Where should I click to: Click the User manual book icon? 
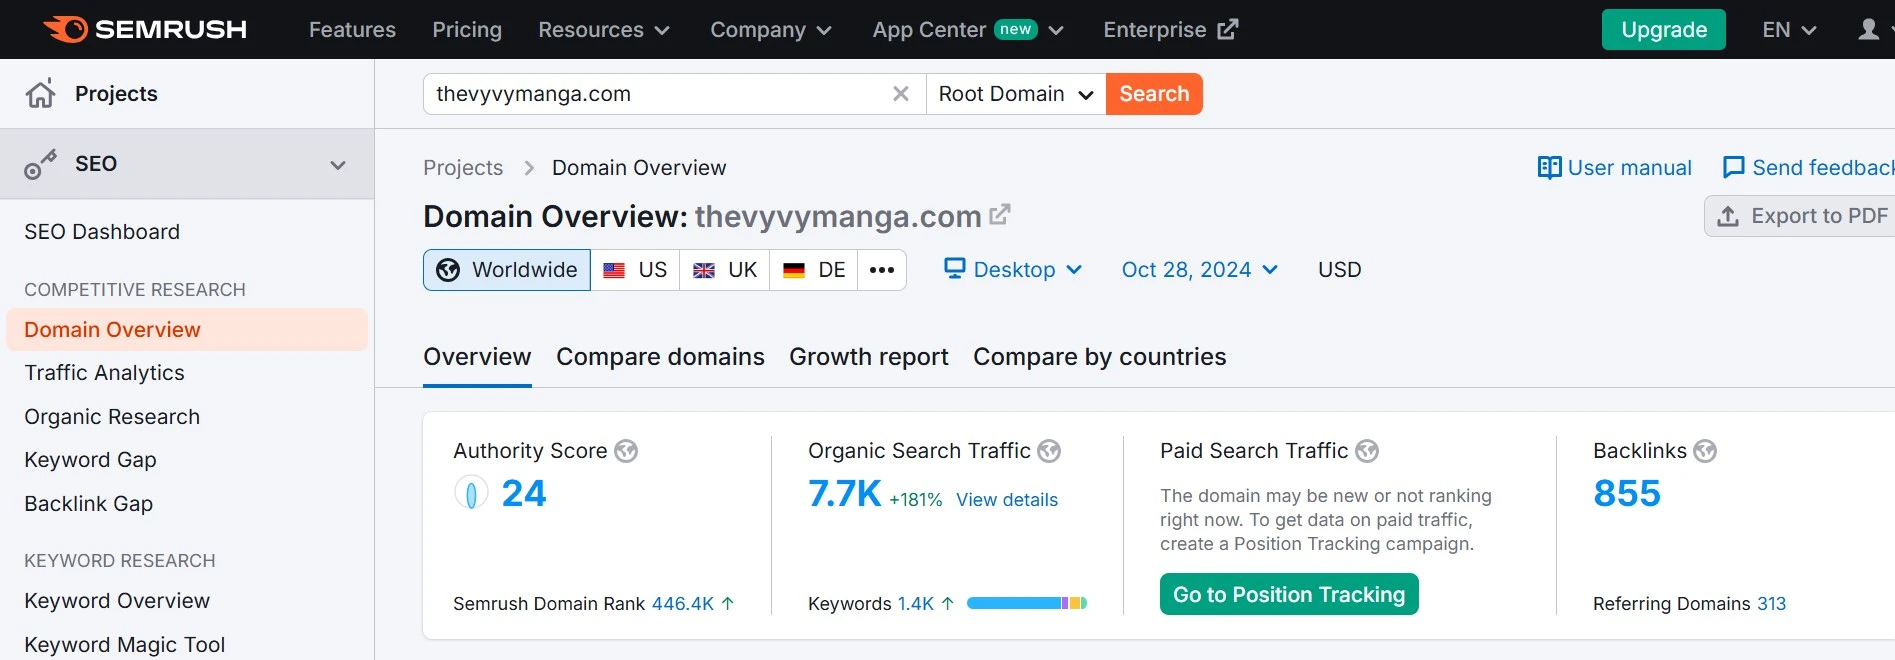pyautogui.click(x=1549, y=168)
